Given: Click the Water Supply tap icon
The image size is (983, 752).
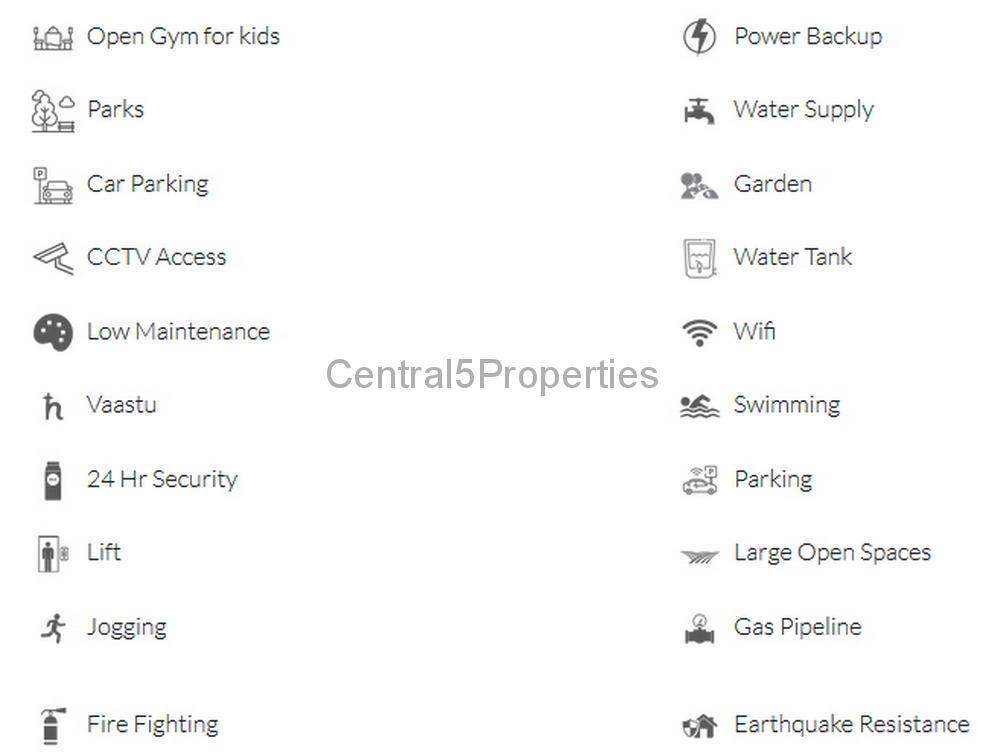Looking at the screenshot, I should tap(700, 111).
